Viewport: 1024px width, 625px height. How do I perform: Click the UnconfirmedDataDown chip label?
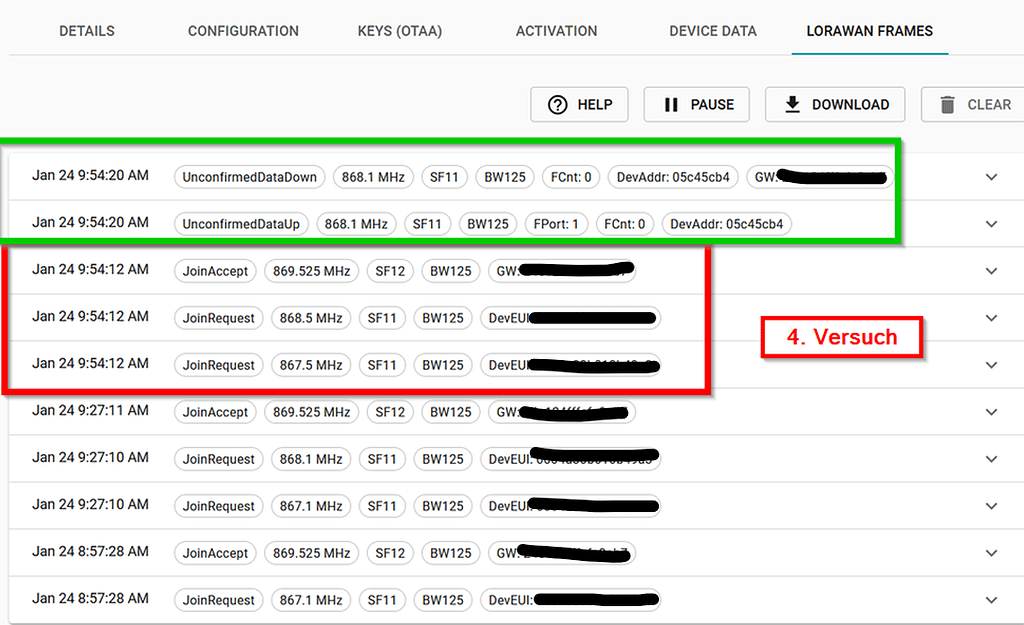point(249,177)
